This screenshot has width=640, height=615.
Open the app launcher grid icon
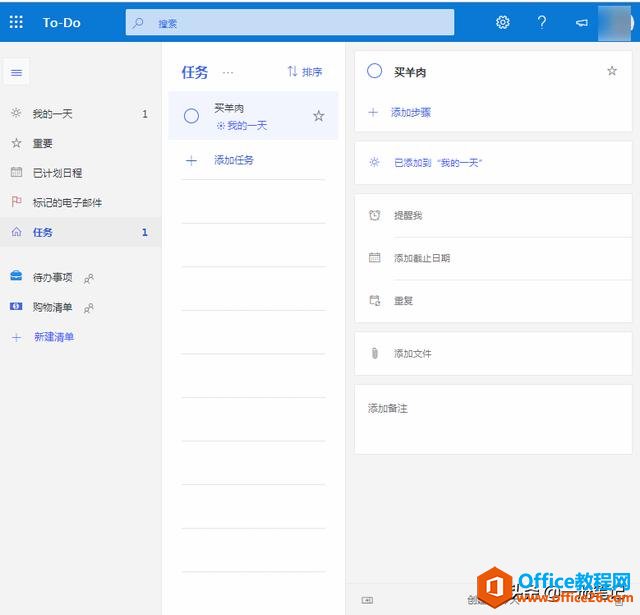tap(16, 22)
